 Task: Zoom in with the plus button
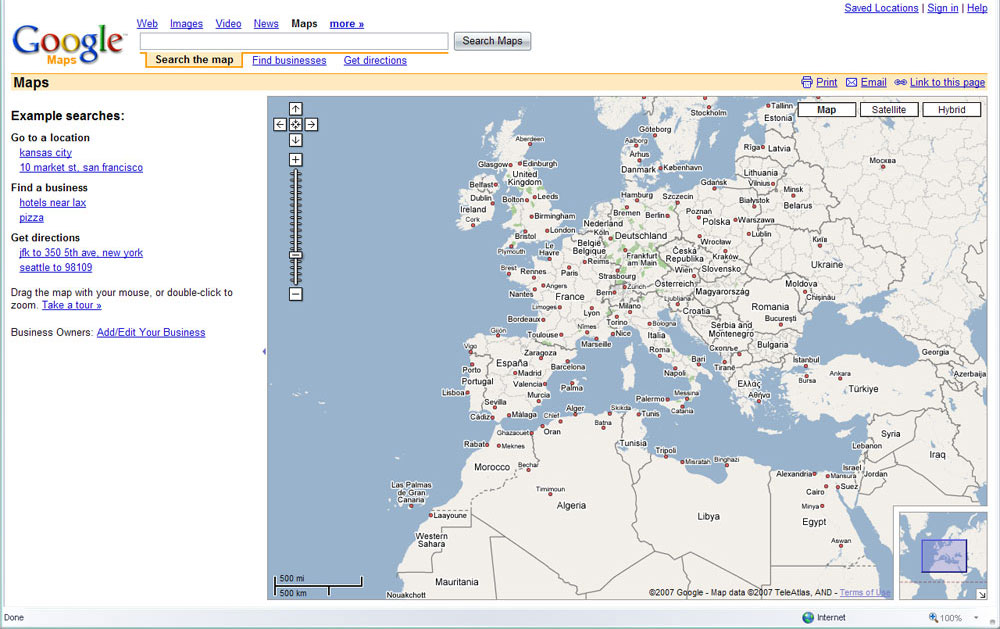[296, 160]
